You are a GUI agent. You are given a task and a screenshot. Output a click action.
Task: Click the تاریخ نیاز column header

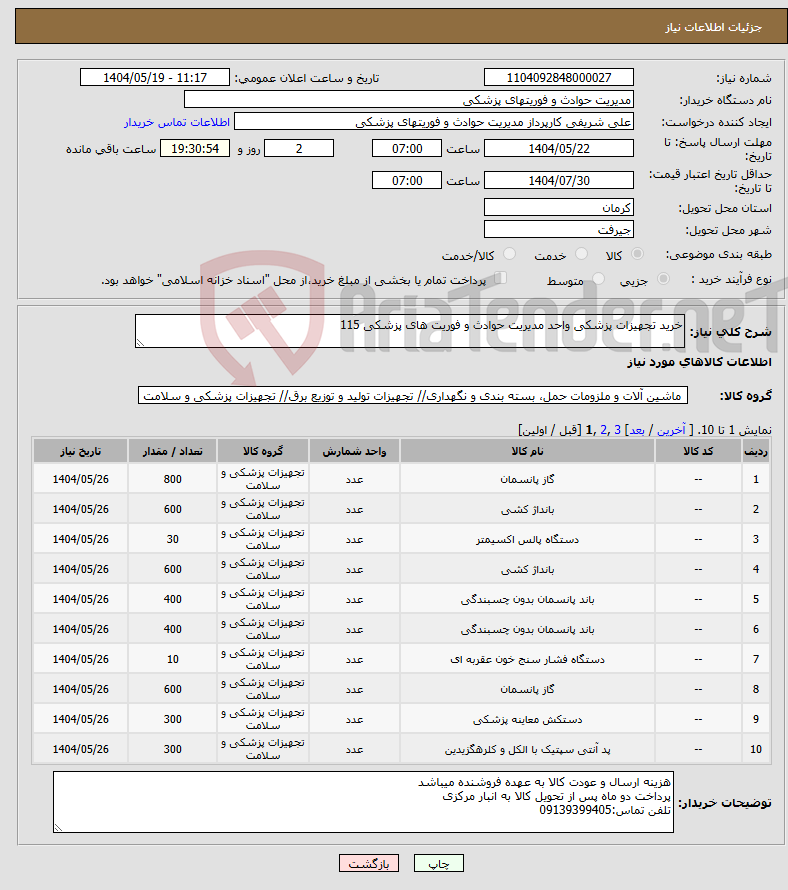click(80, 451)
